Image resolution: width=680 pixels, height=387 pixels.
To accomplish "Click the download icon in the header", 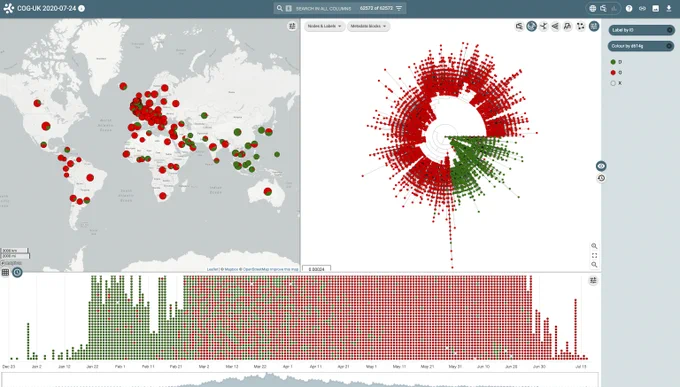I will (669, 8).
